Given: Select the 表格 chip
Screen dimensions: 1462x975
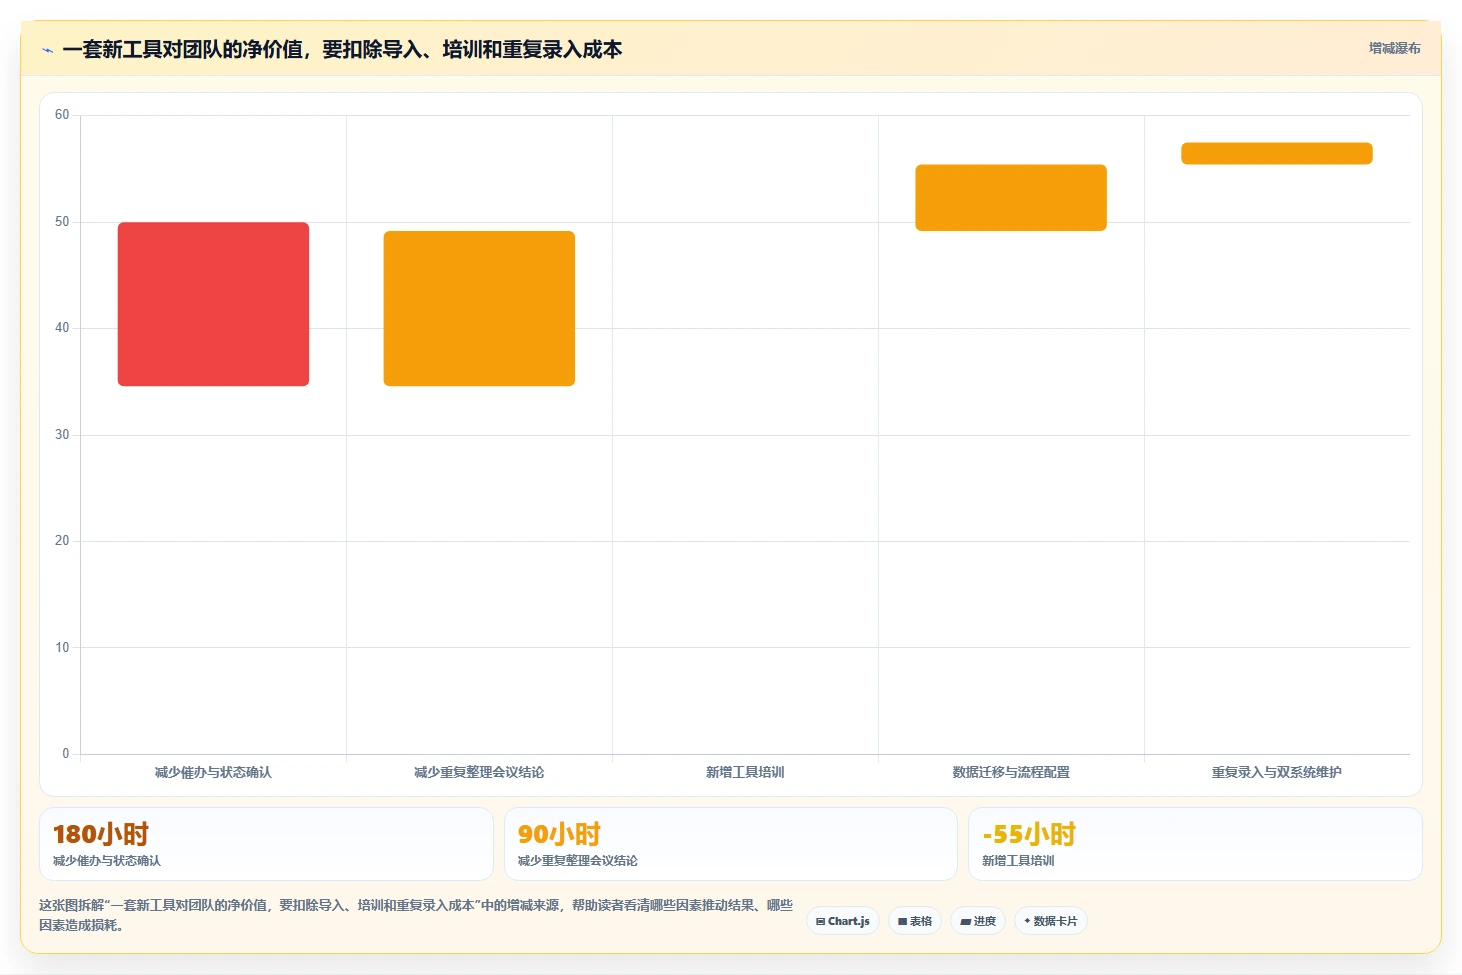Looking at the screenshot, I should point(915,921).
